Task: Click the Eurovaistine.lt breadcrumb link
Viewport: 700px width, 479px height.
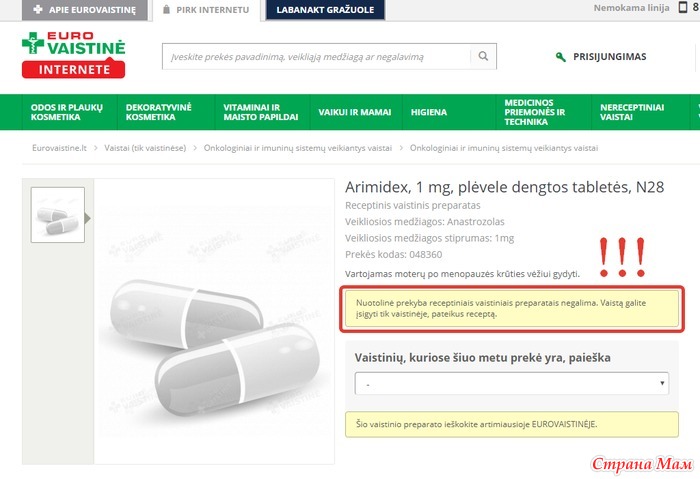Action: tap(59, 148)
